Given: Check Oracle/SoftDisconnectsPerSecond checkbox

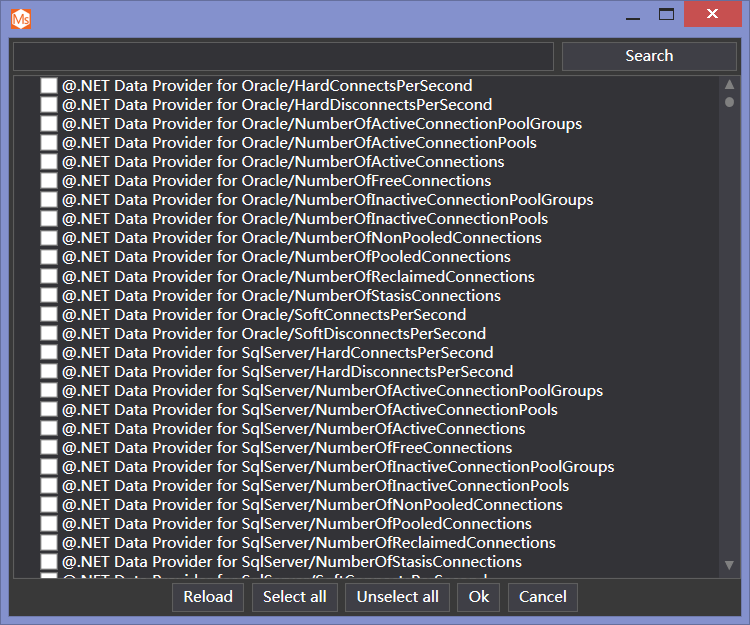Looking at the screenshot, I should 49,334.
